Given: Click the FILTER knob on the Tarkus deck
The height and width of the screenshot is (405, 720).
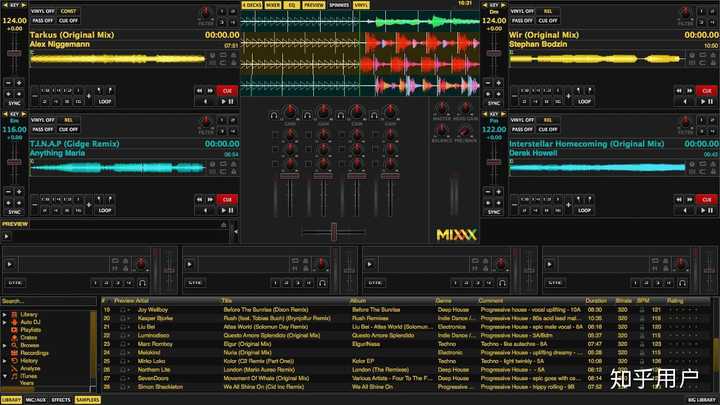Looking at the screenshot, I should [206, 12].
